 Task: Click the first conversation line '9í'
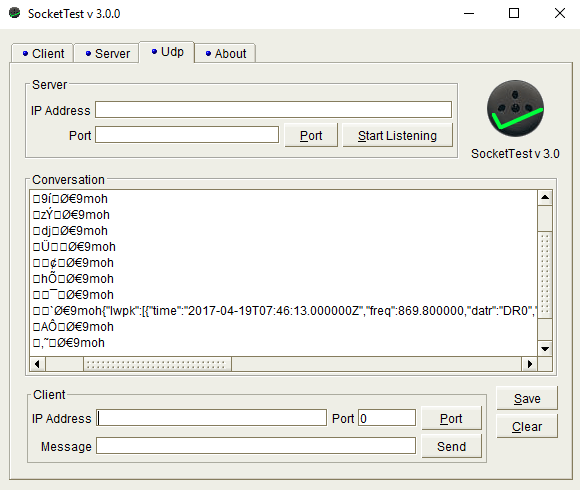[x=70, y=199]
